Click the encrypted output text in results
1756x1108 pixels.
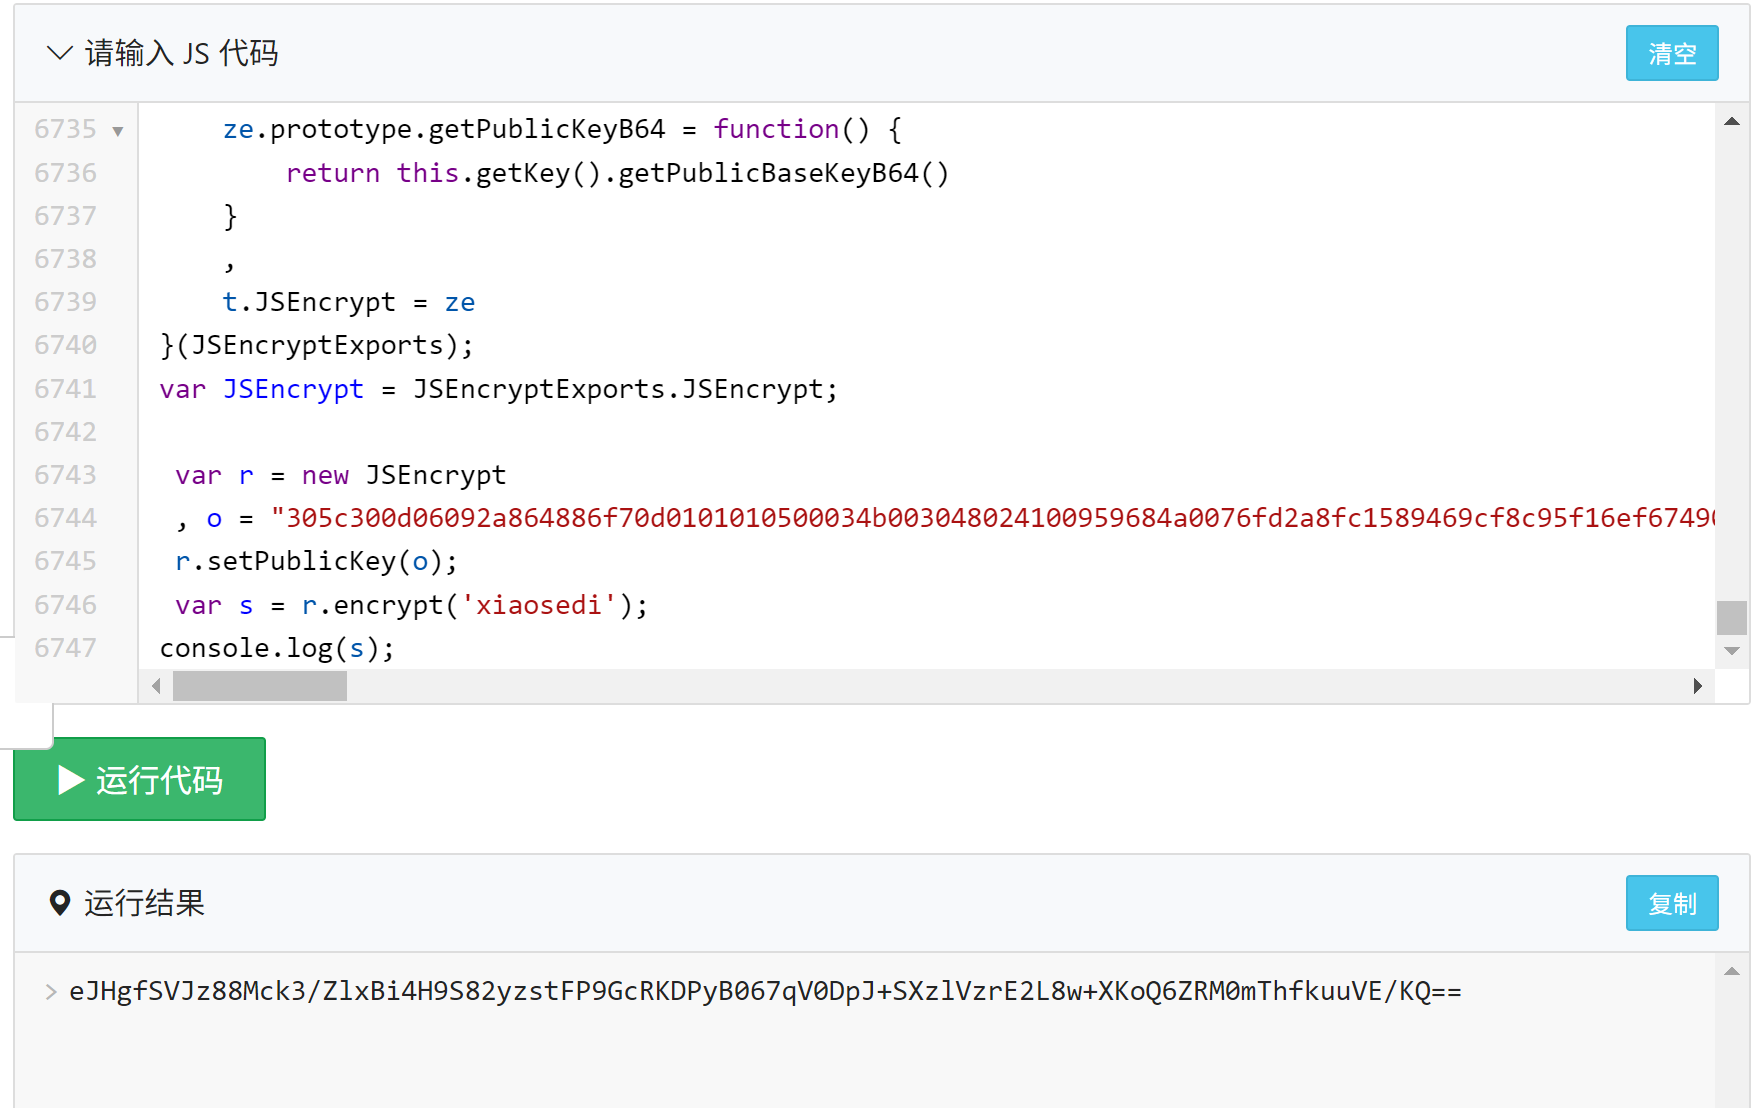(765, 992)
